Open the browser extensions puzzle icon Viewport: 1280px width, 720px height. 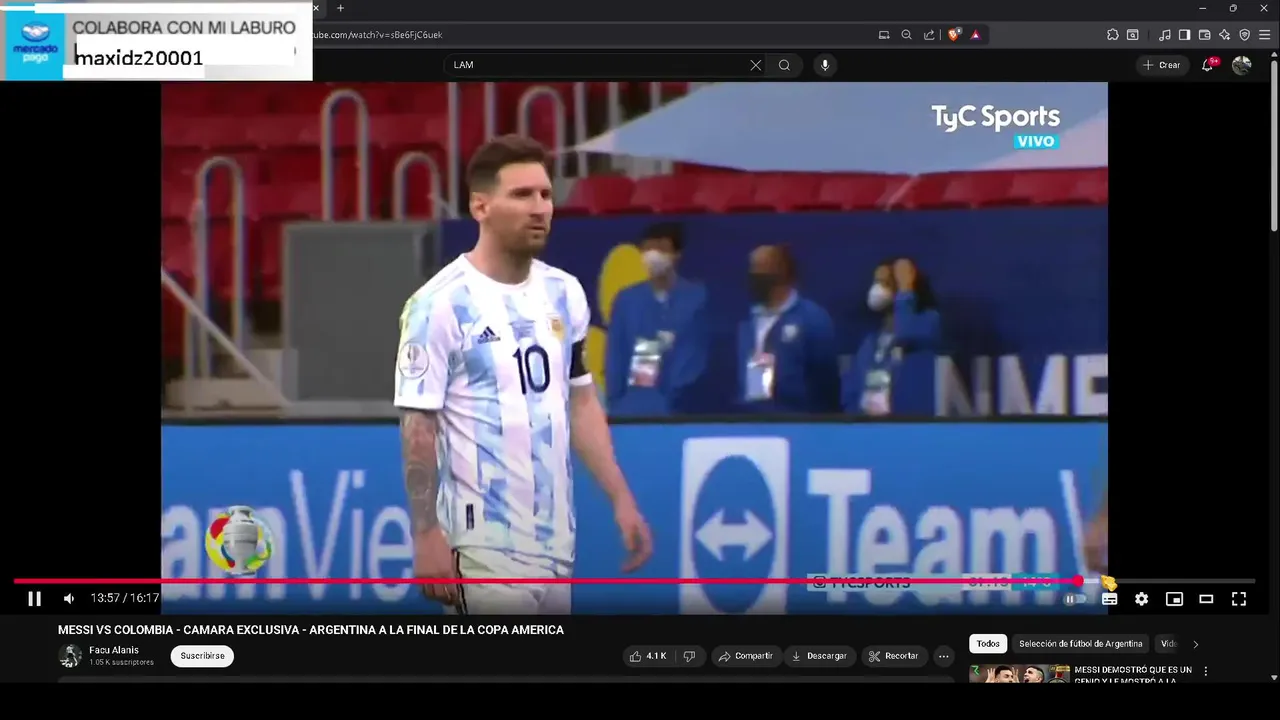click(1113, 35)
